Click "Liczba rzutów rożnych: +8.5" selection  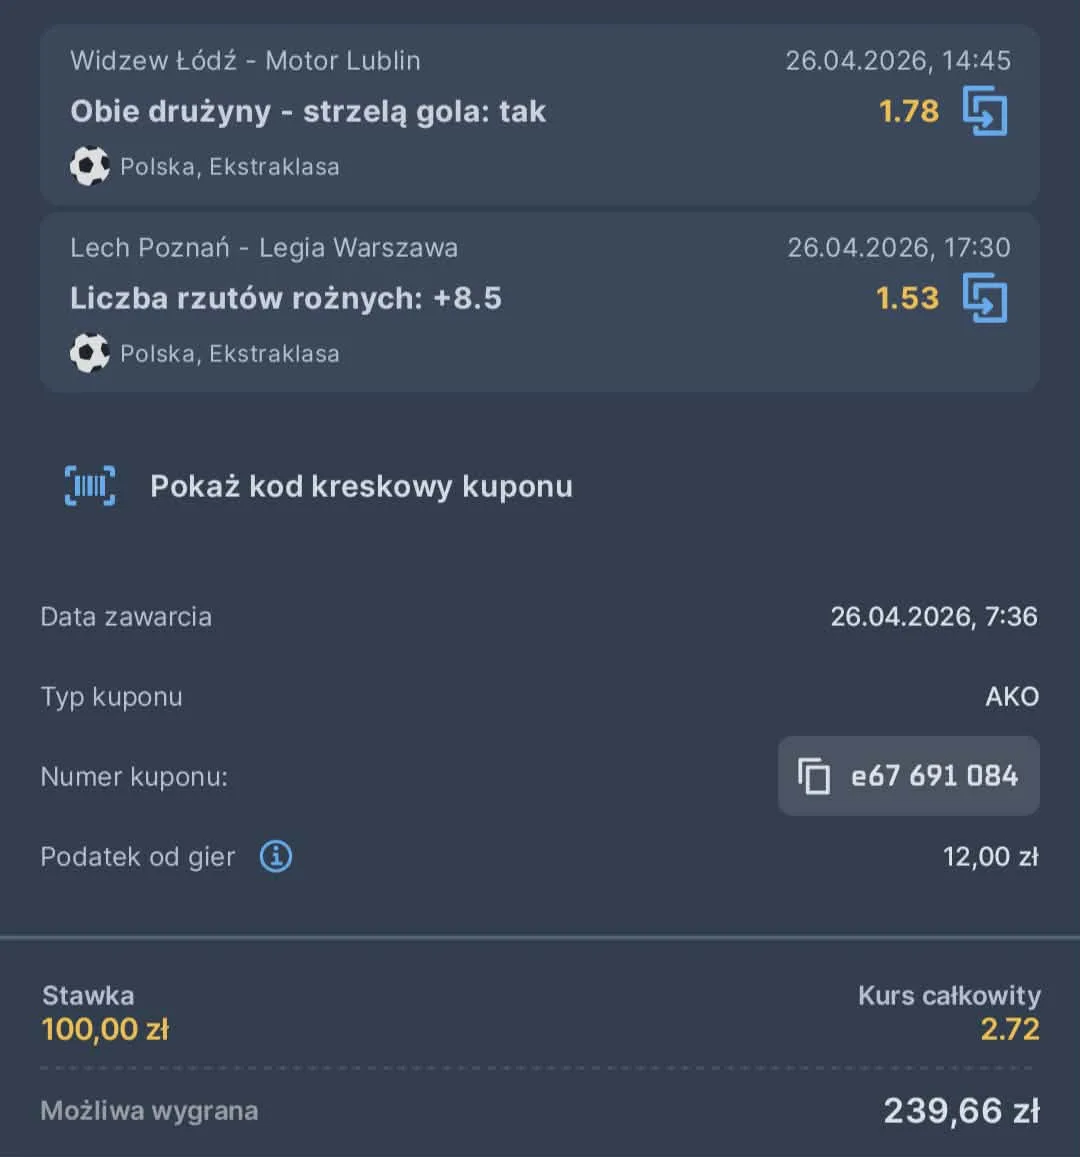(x=287, y=297)
